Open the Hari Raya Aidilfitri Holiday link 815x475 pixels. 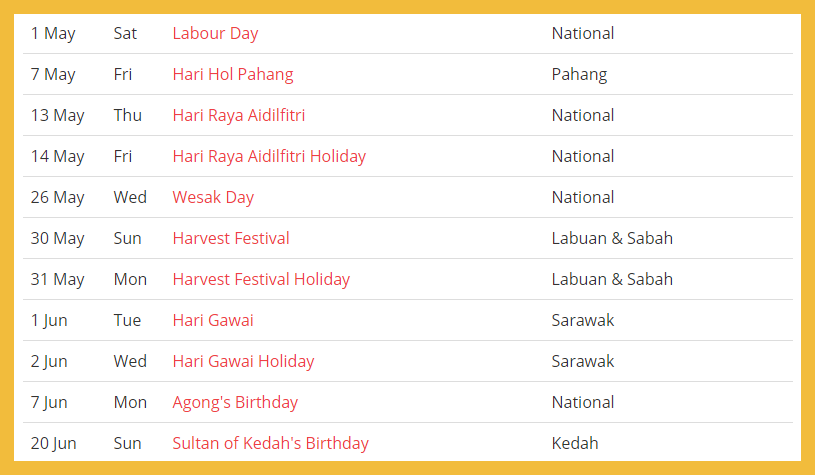point(269,156)
